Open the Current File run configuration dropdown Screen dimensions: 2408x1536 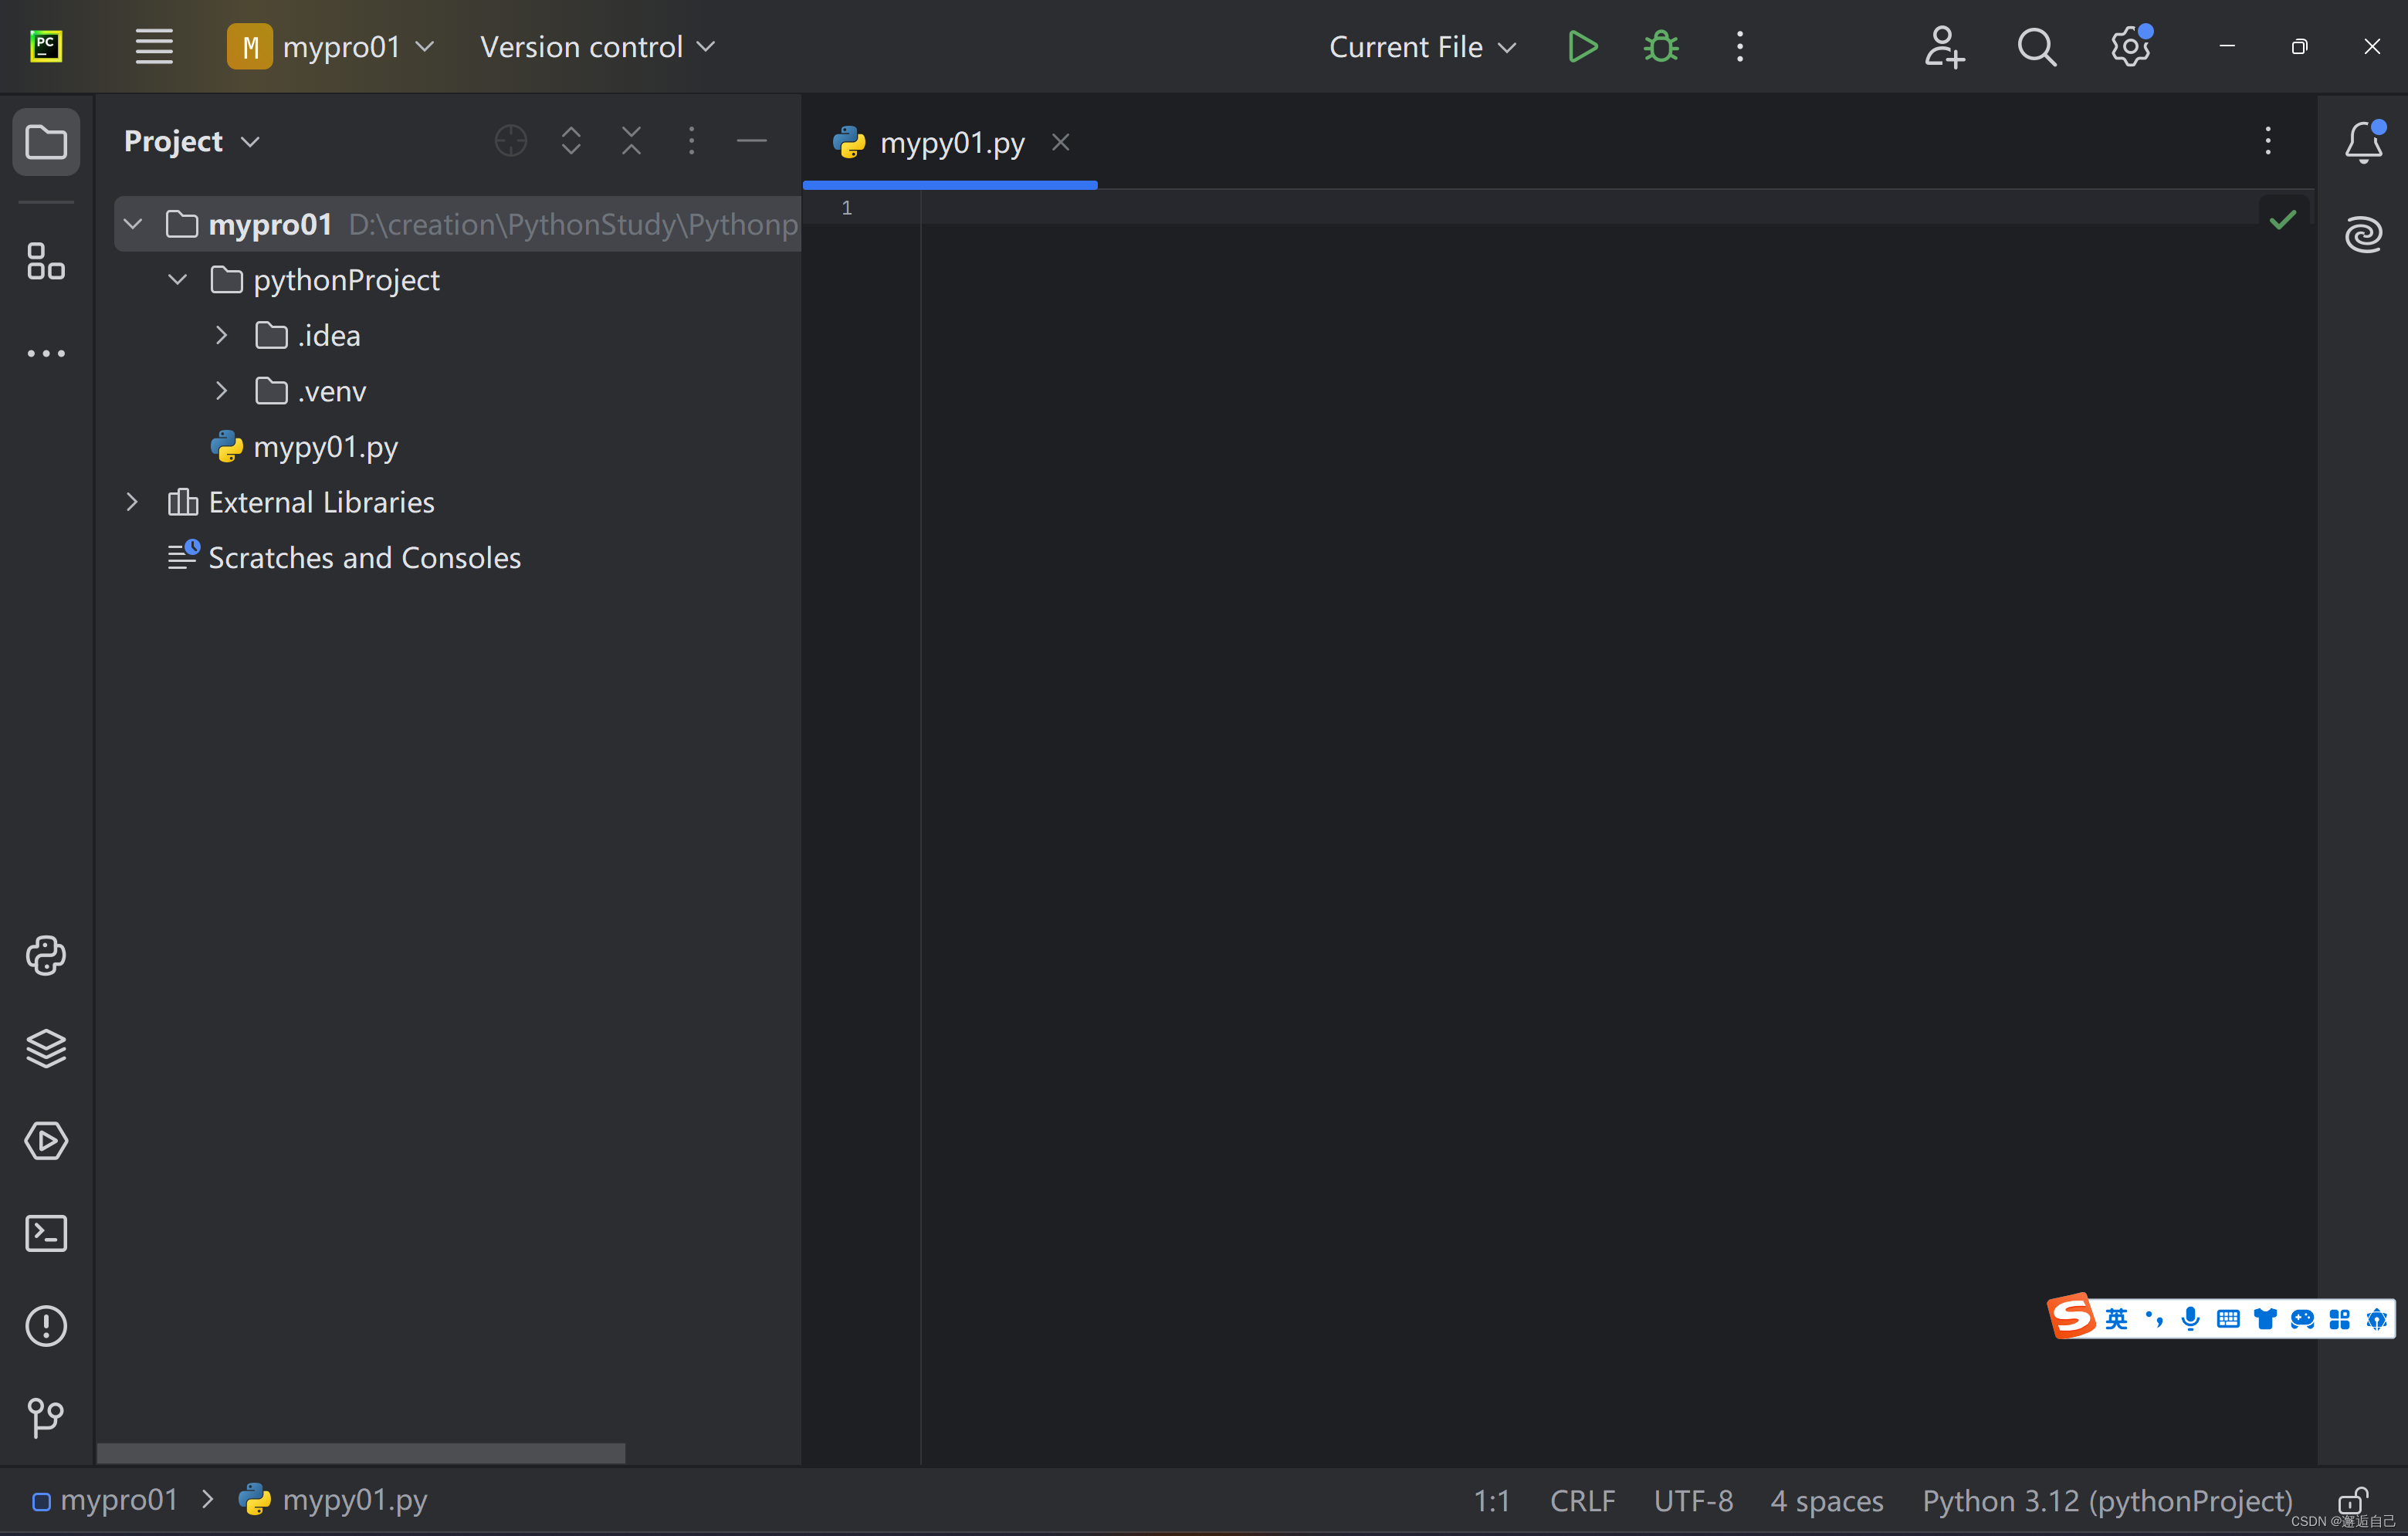pyautogui.click(x=1421, y=47)
